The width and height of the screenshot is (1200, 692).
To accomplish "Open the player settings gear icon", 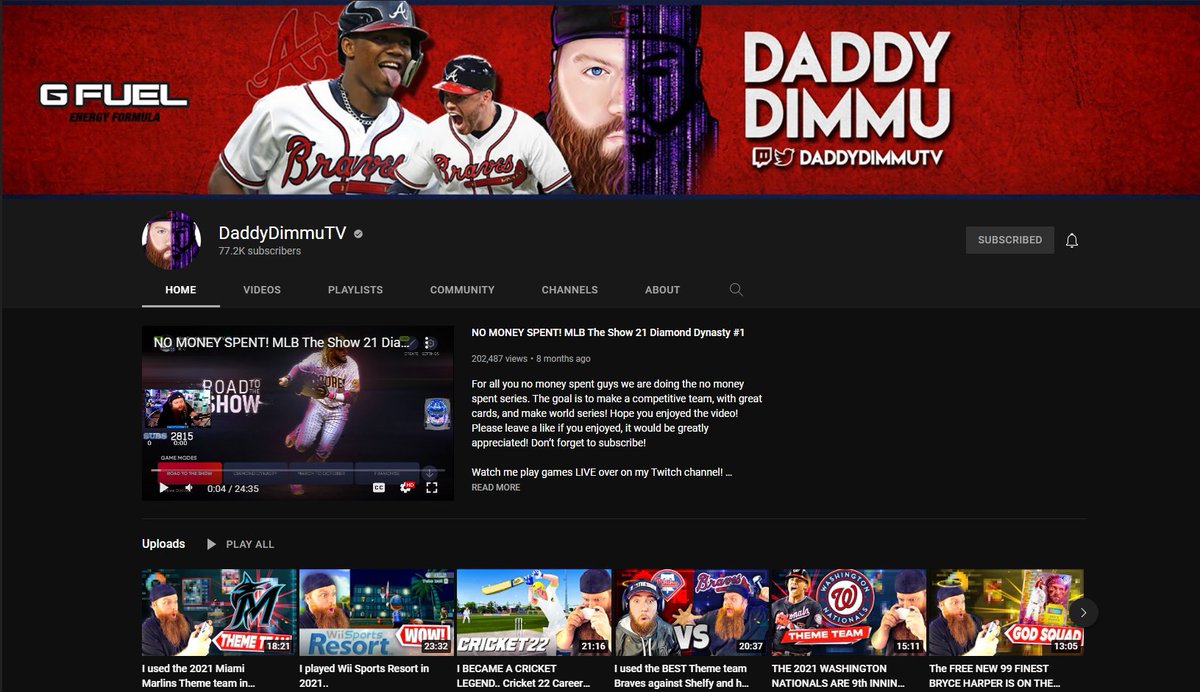I will tap(406, 488).
